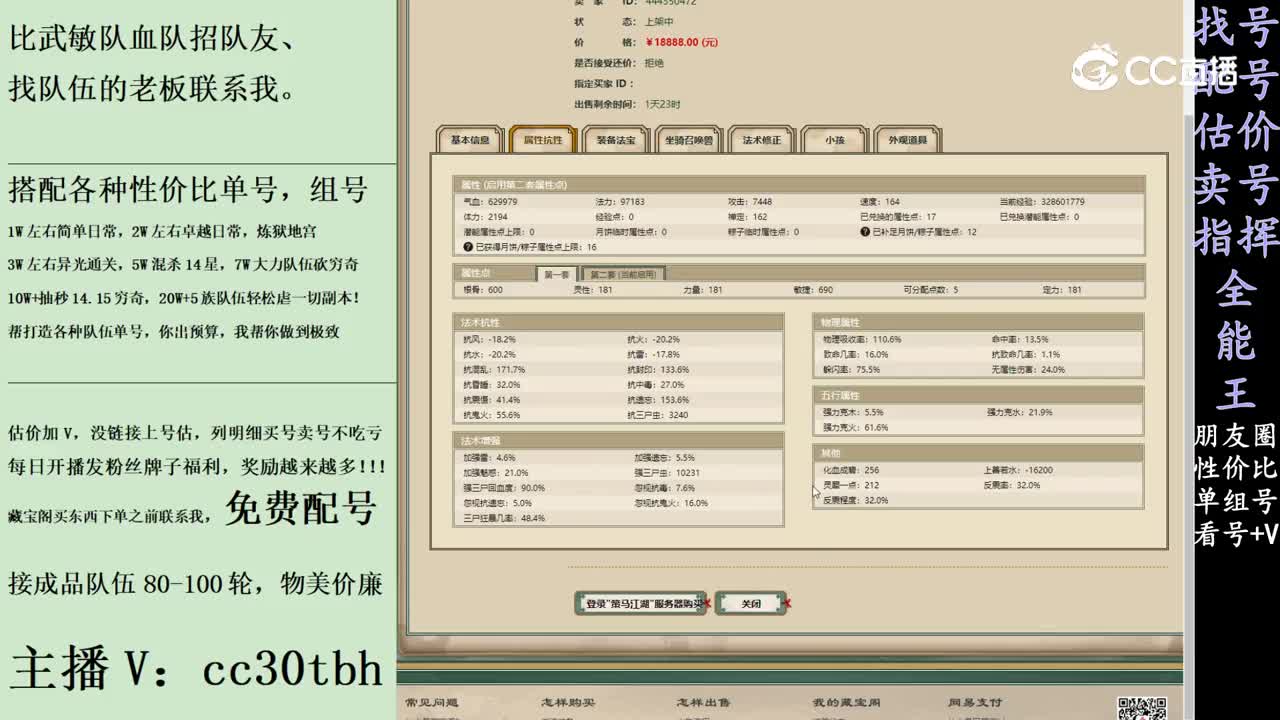This screenshot has width=1280, height=720.
Task: Switch to the 外观道具 tab
Action: [x=908, y=140]
